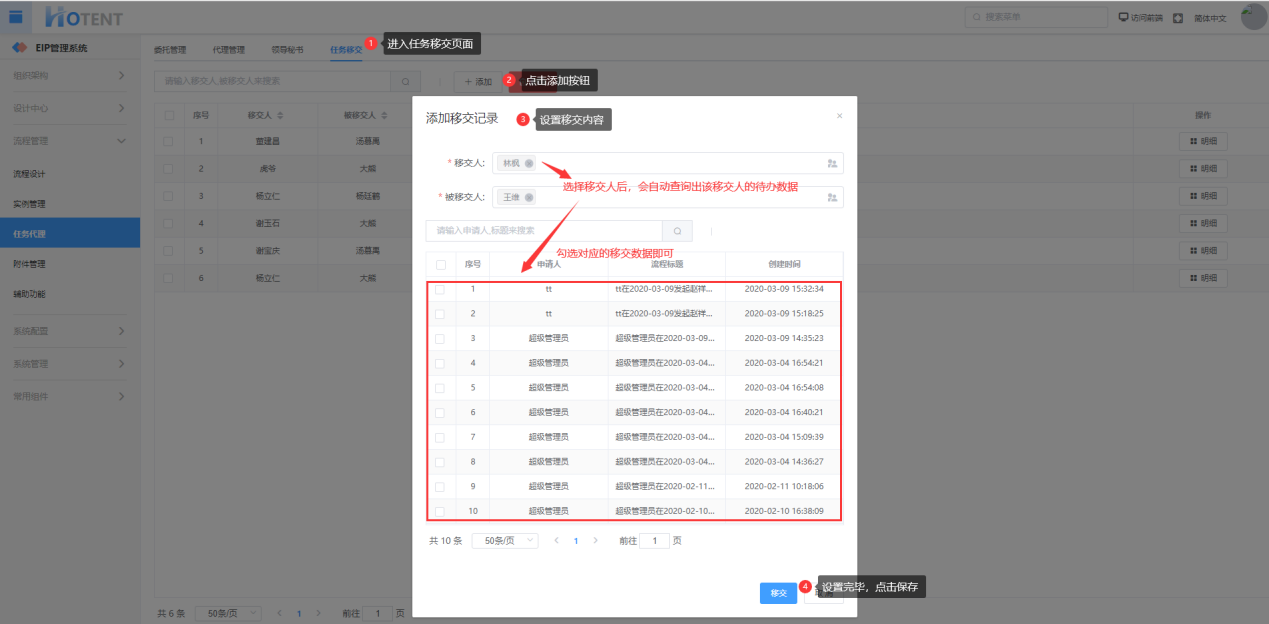
Task: Click the user picker icon in 移交人 field
Action: [x=832, y=163]
